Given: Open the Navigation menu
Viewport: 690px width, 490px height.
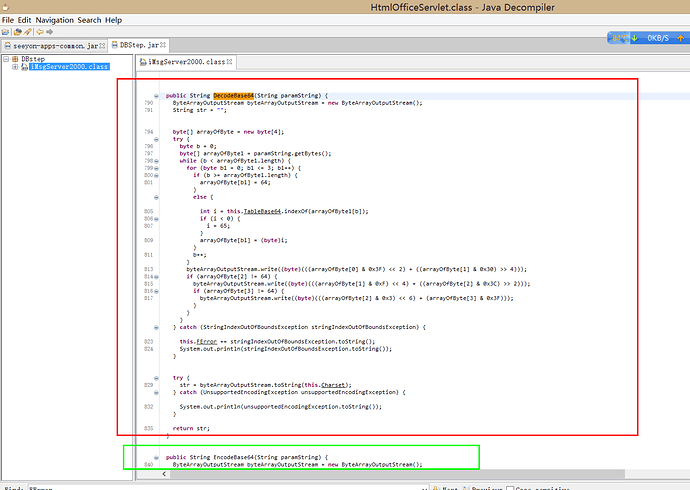Looking at the screenshot, I should (54, 20).
